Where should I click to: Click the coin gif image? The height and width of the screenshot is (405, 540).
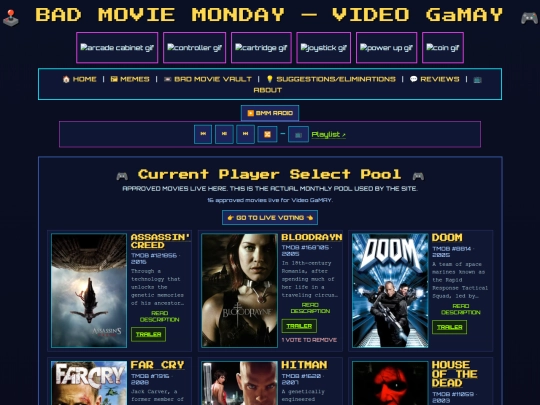coord(443,48)
